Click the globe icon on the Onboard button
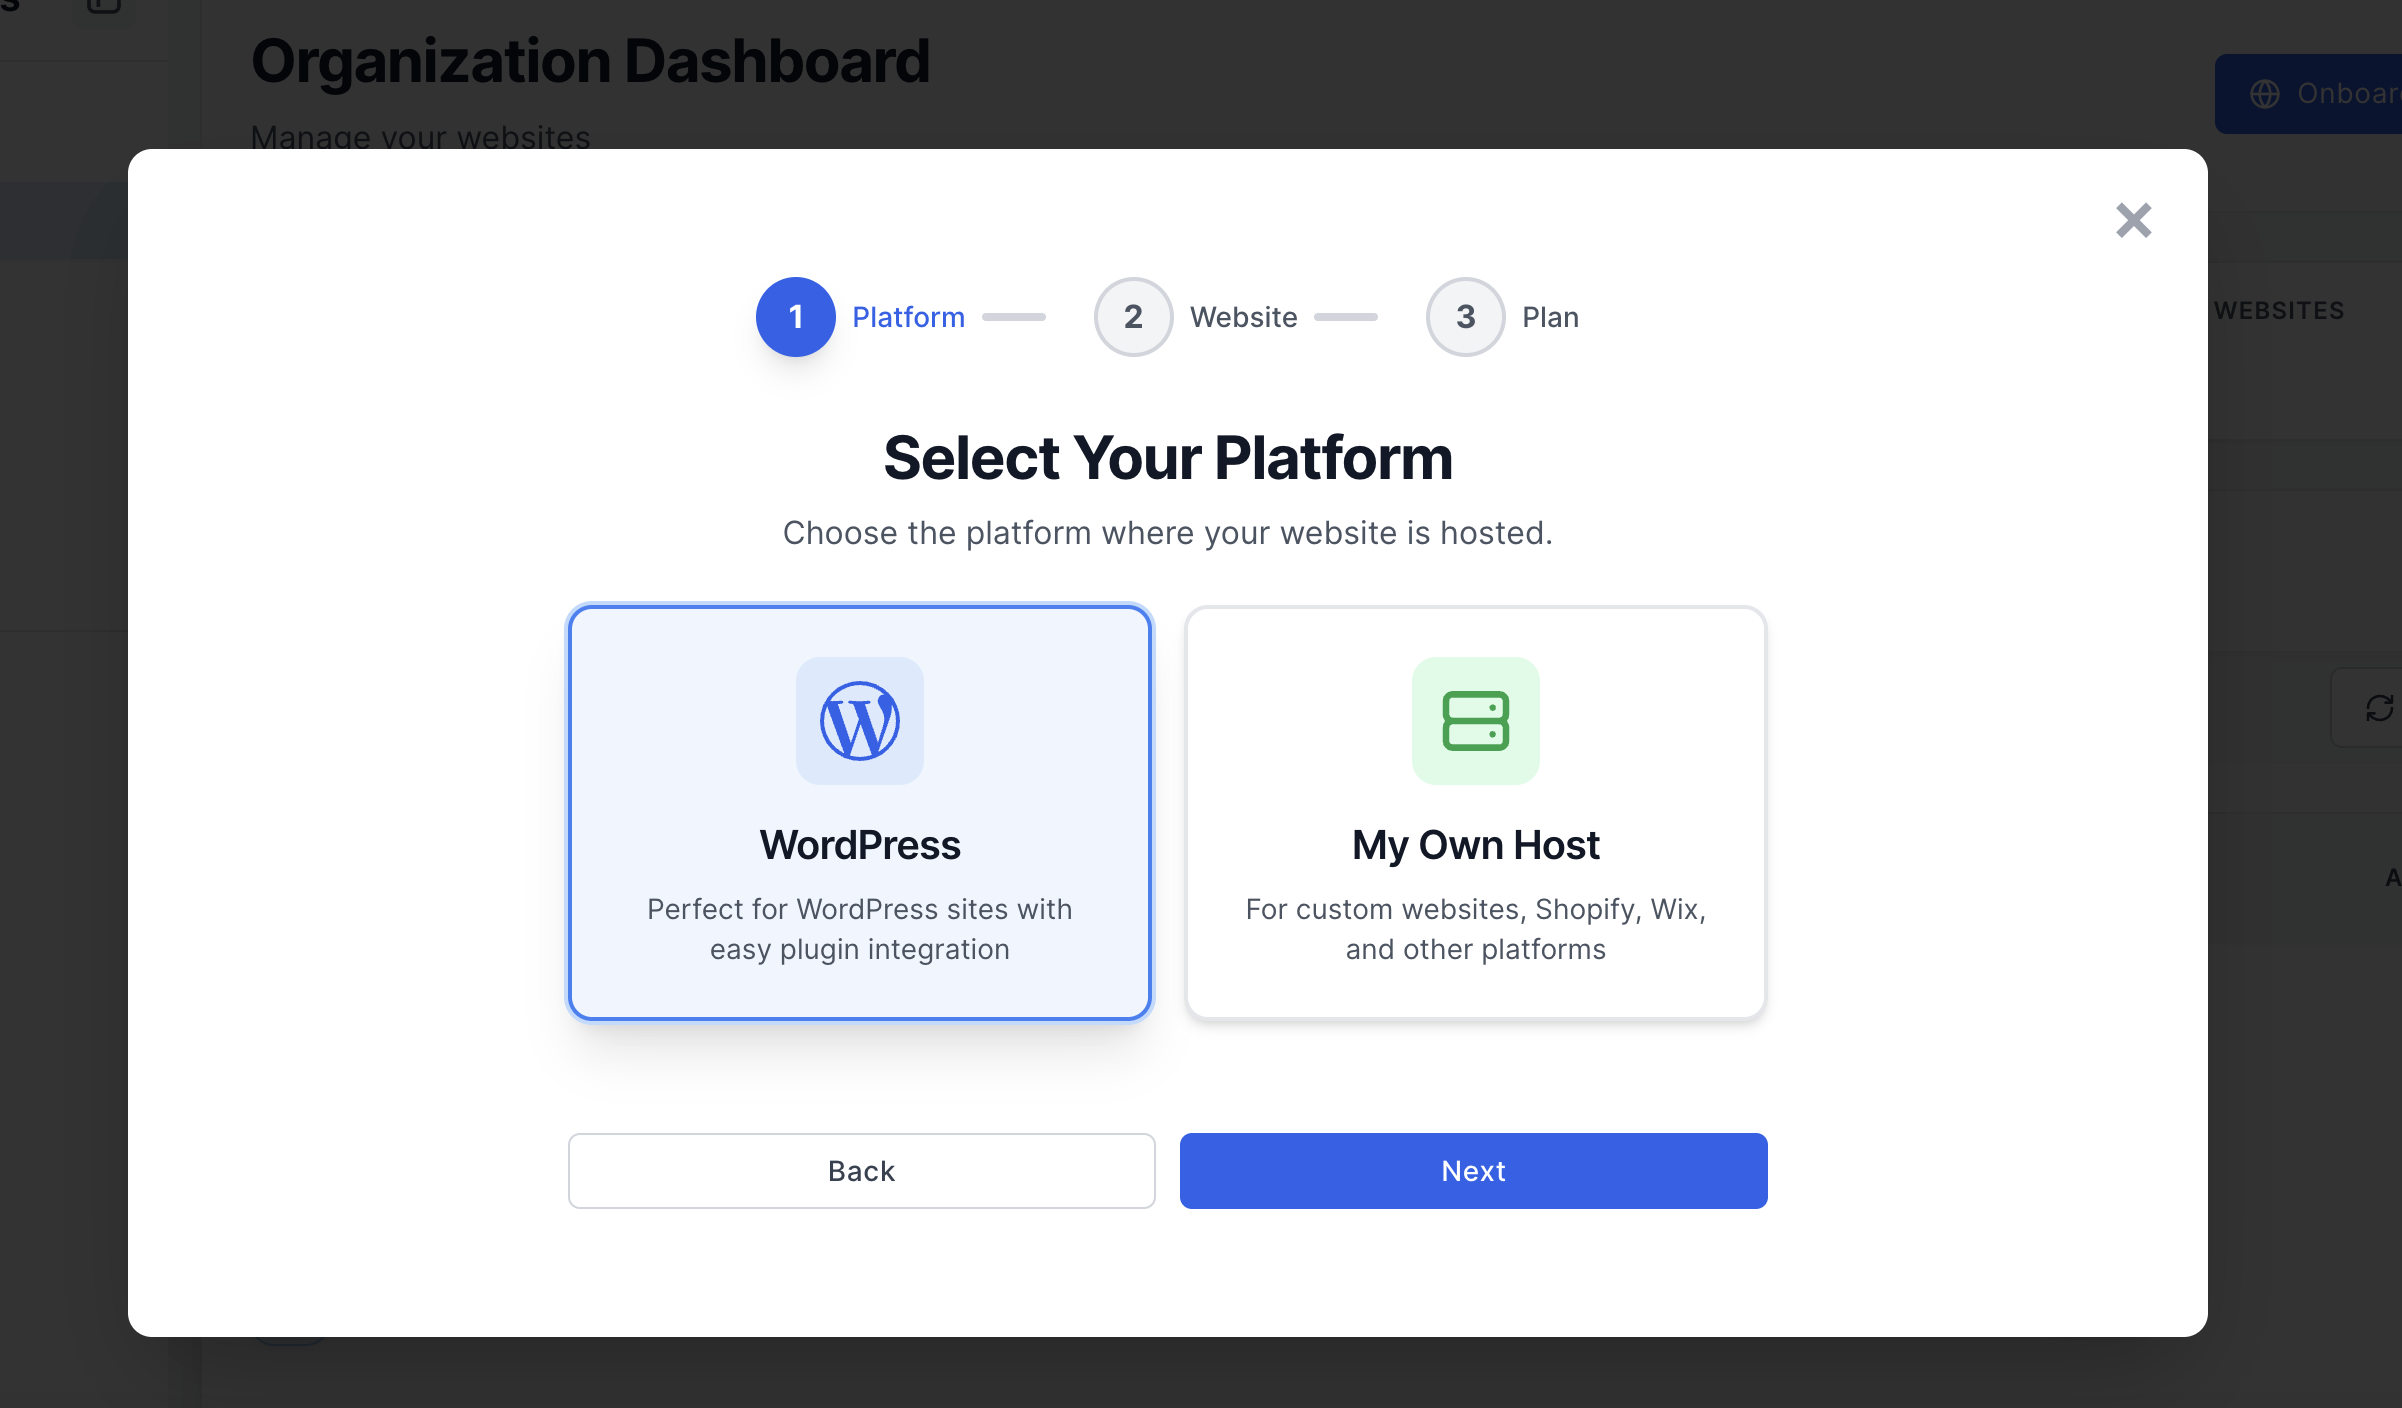Screen dimensions: 2402x1408 pos(2267,93)
